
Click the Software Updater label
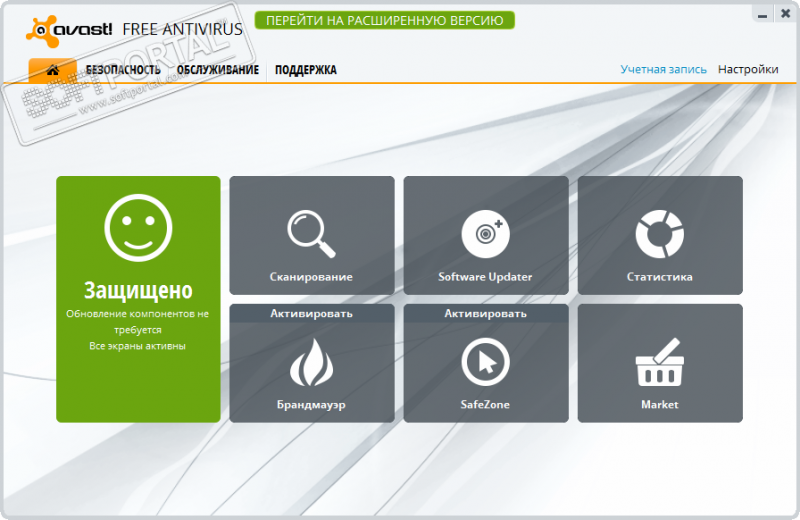pos(485,277)
